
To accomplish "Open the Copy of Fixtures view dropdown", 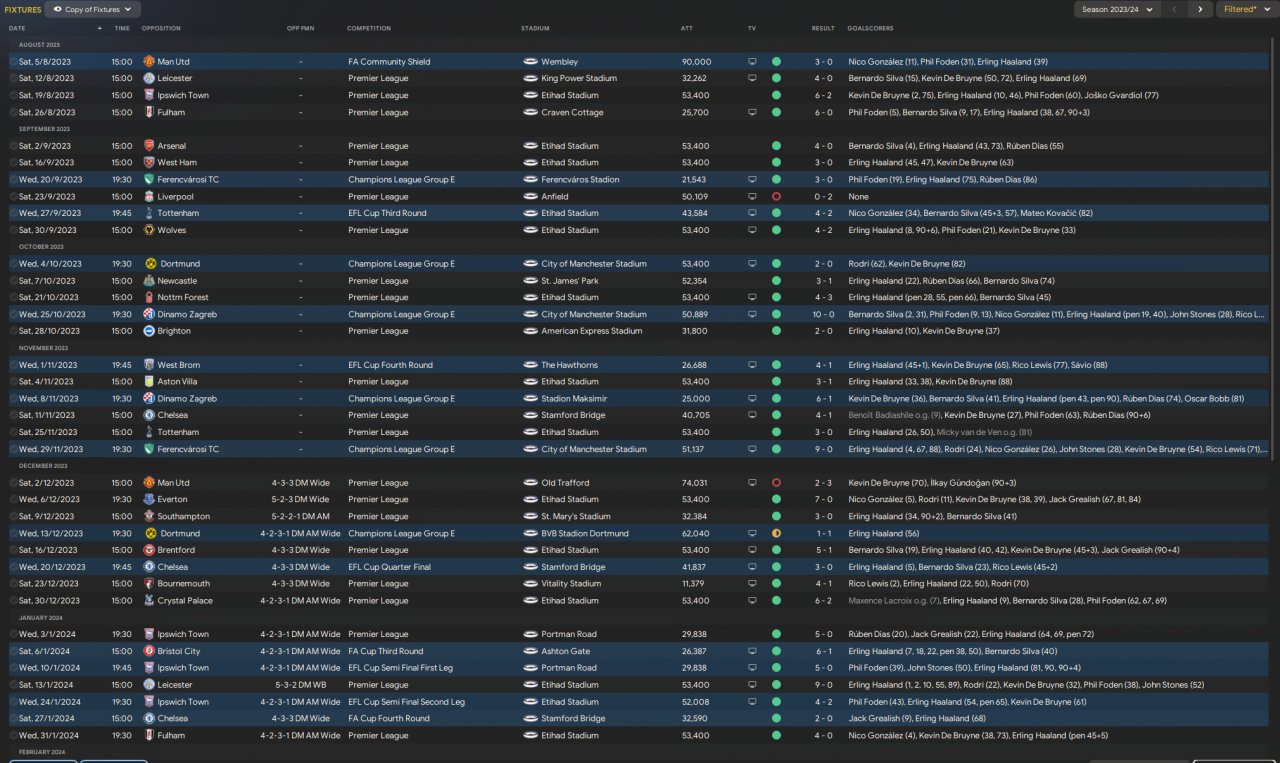I will coord(94,9).
